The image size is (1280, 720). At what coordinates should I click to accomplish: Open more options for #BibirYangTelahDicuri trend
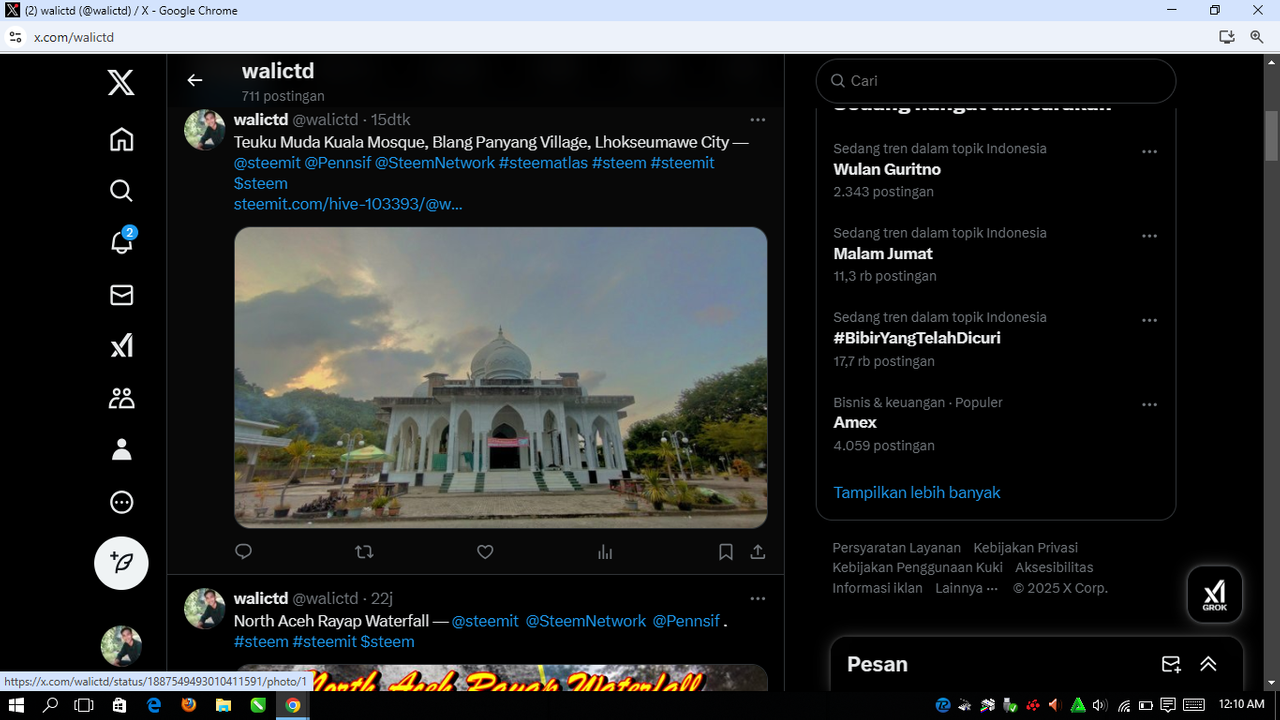(1150, 321)
